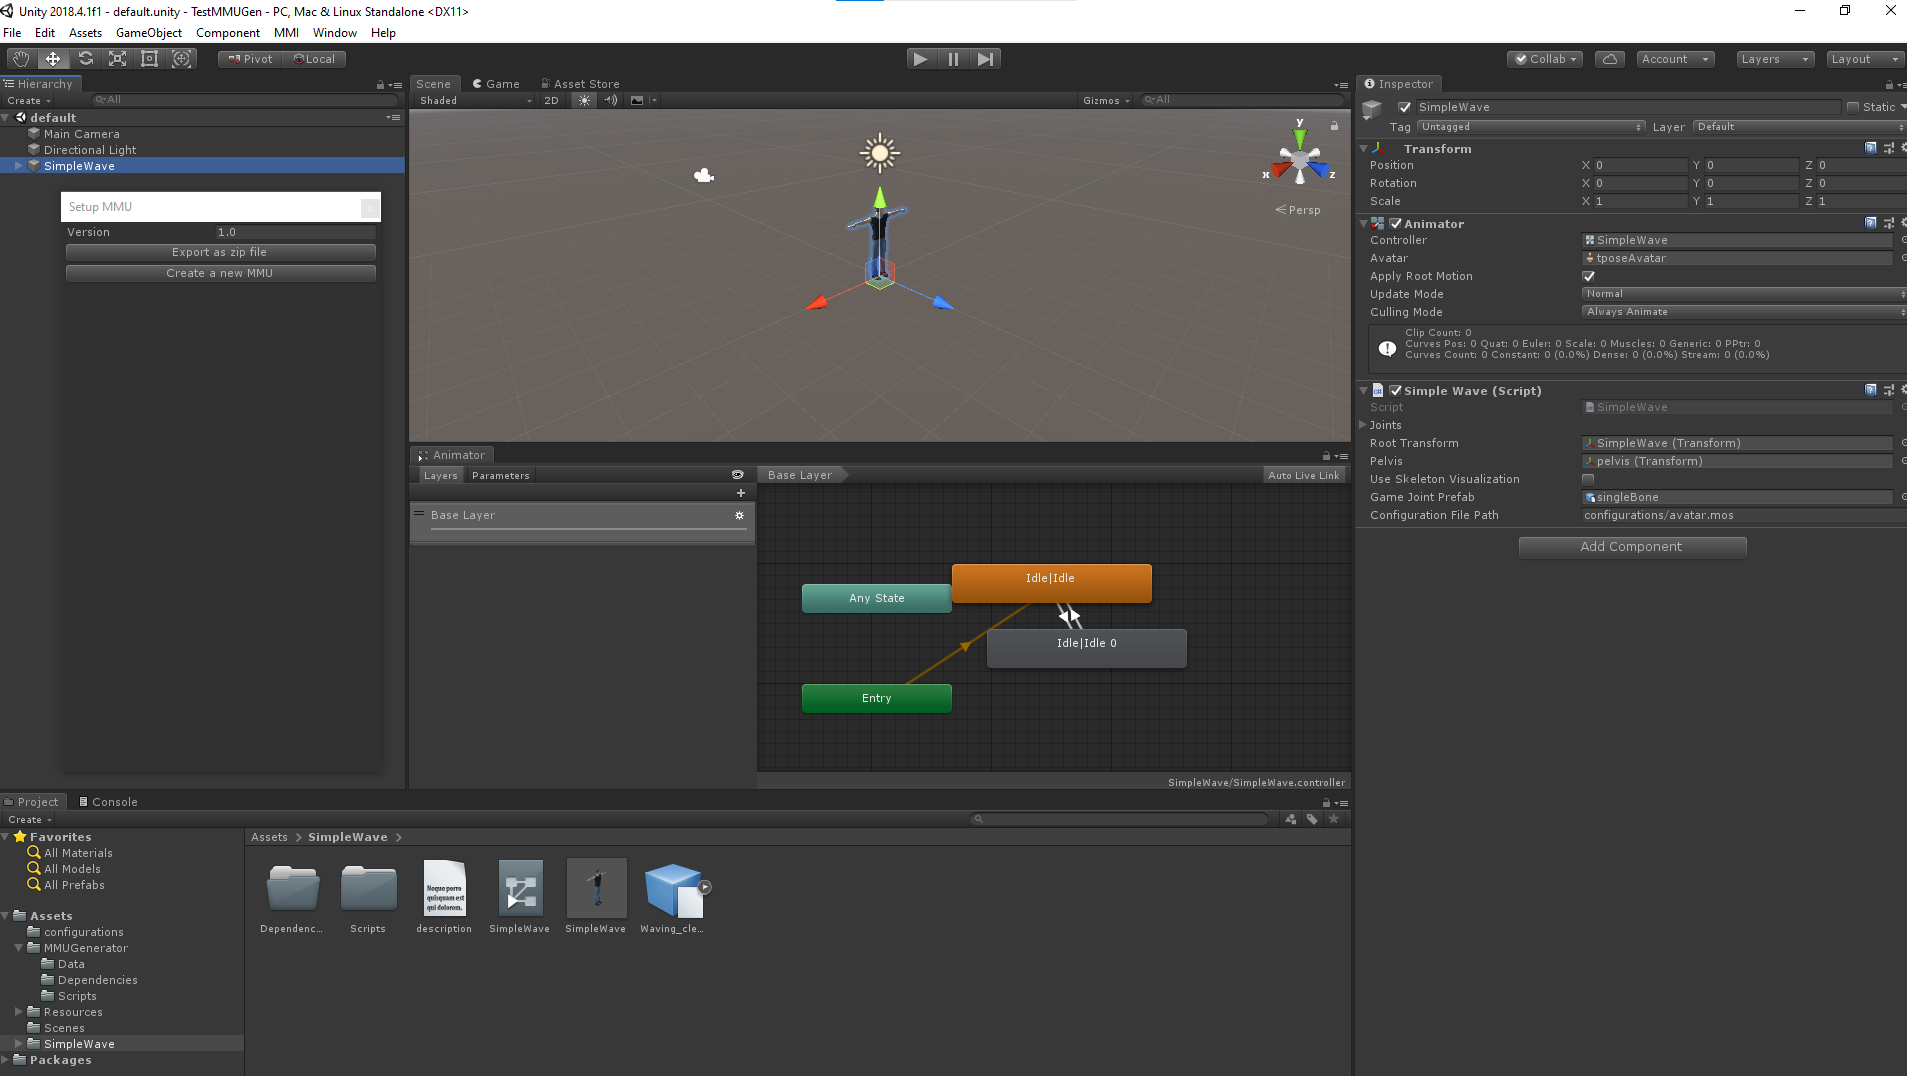The width and height of the screenshot is (1907, 1076).
Task: Toggle 2D scene view mode
Action: click(551, 100)
